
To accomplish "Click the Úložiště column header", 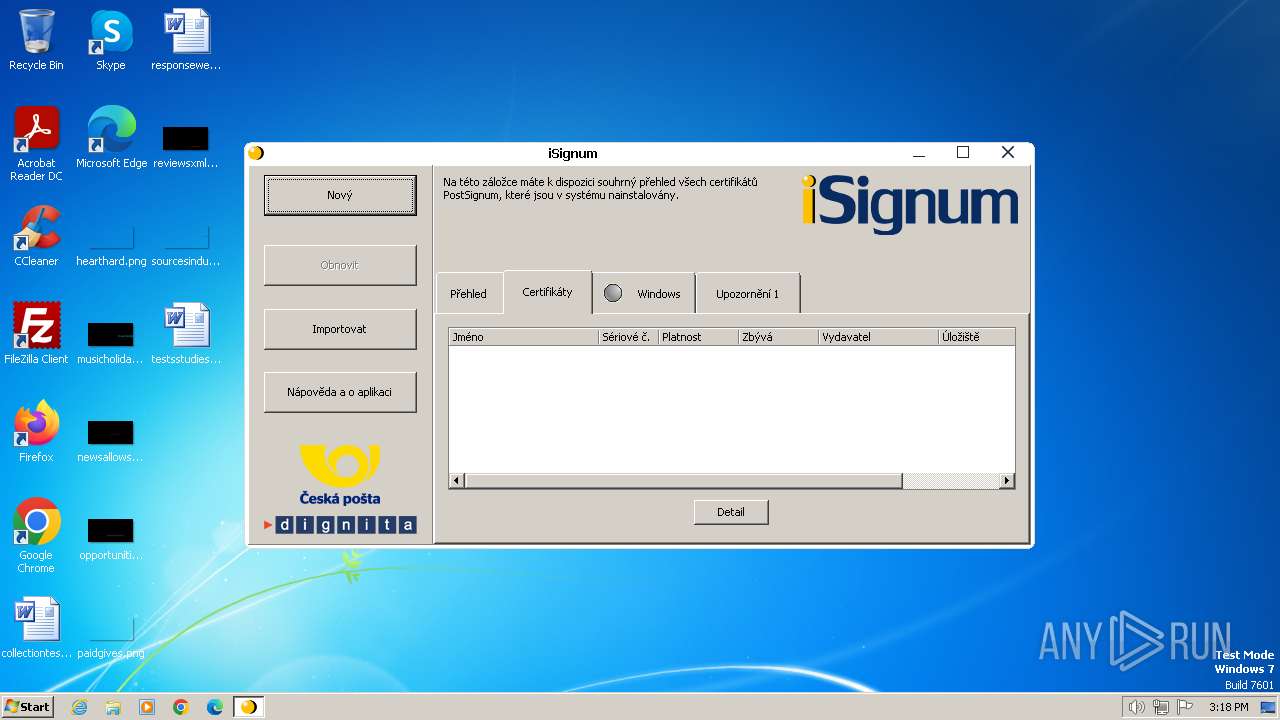I will pos(976,337).
